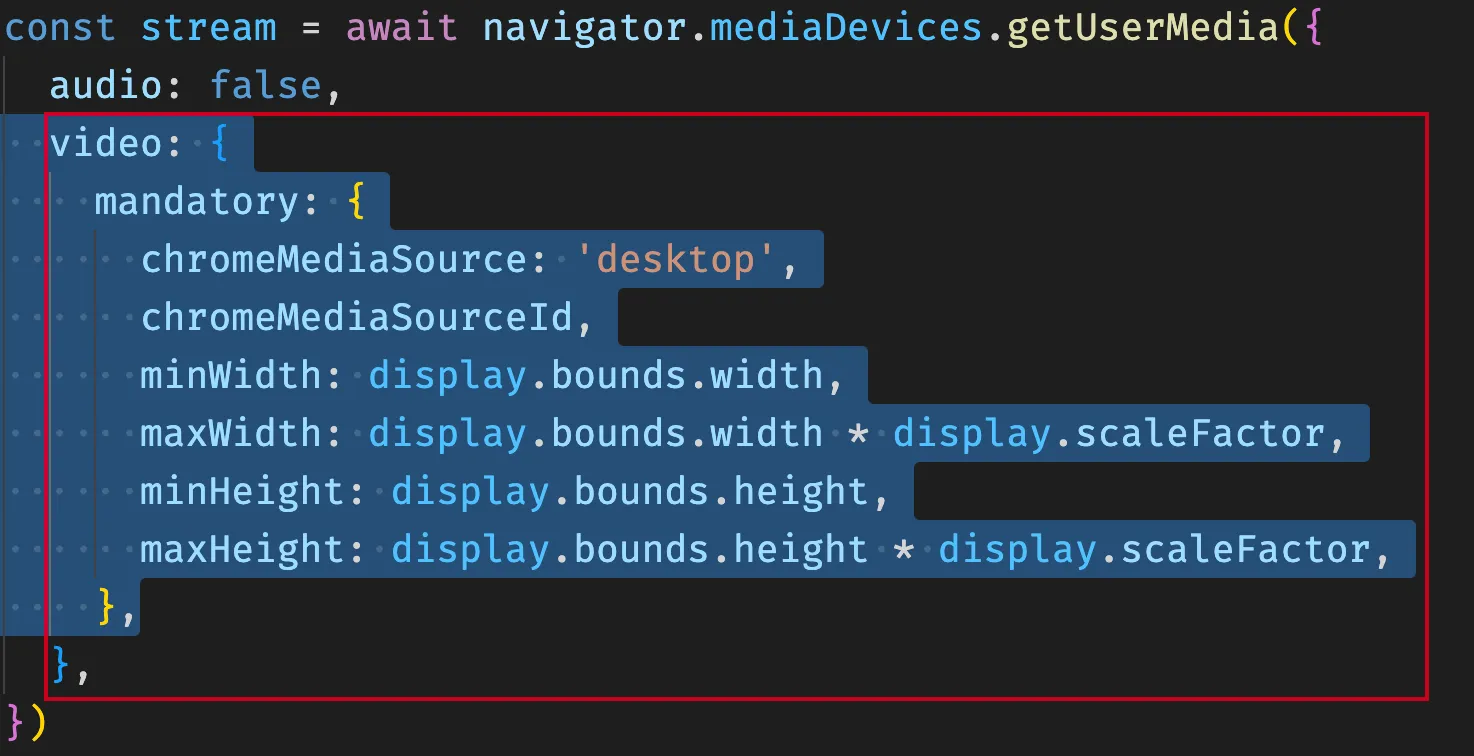Click the 'getUserMedia' method call
Viewport: 1474px width, 756px height.
pyautogui.click(x=1142, y=27)
